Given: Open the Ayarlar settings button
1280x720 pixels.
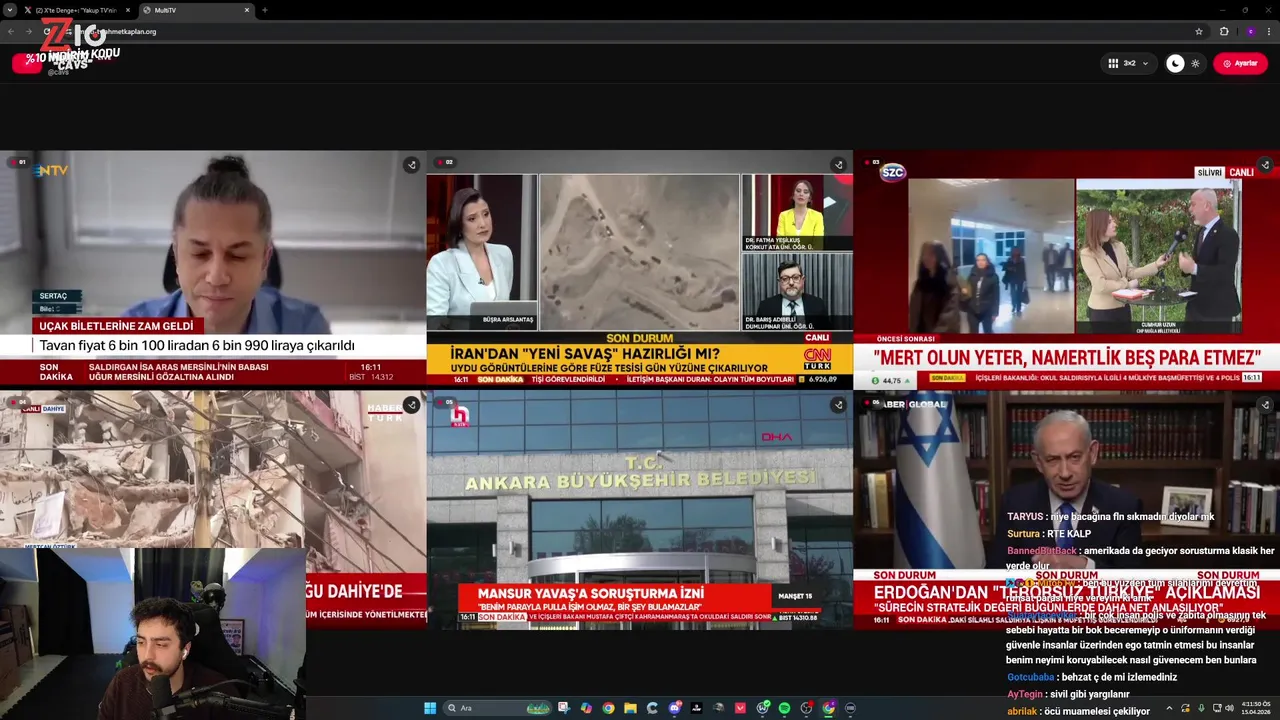Looking at the screenshot, I should (1240, 63).
